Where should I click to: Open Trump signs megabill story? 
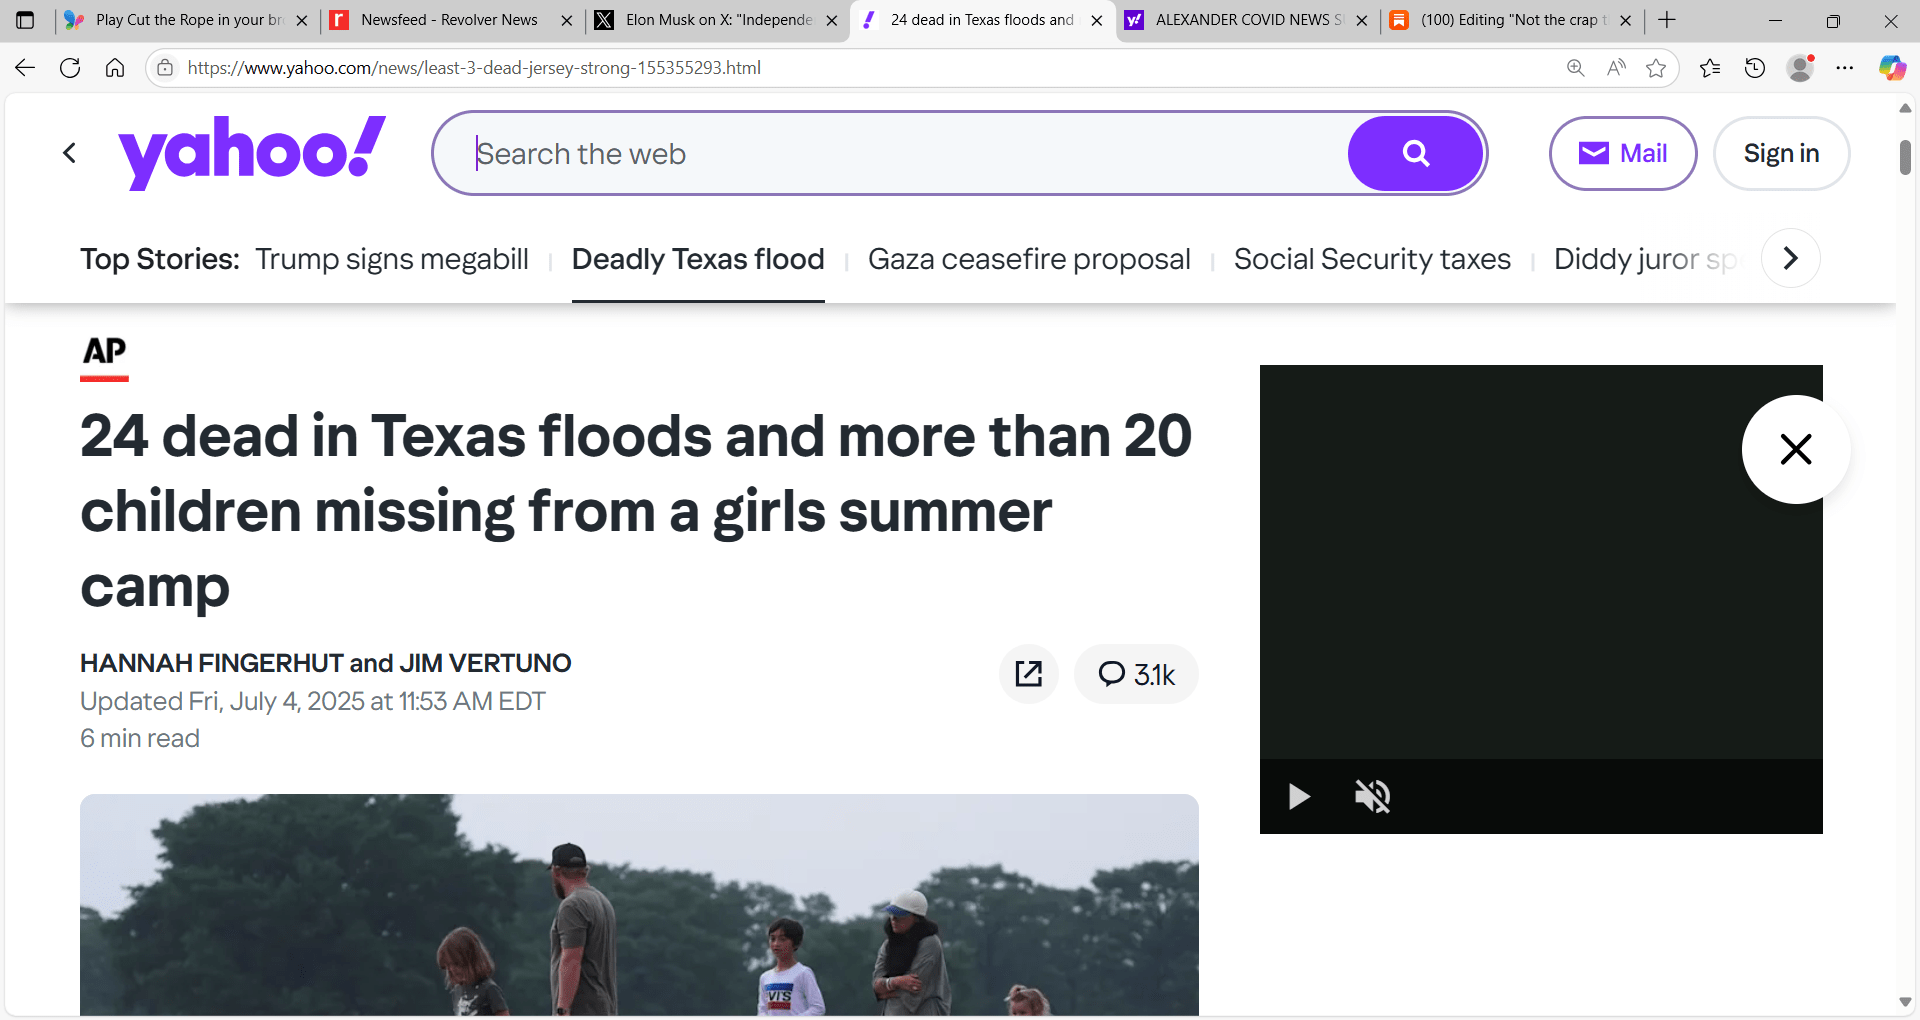click(392, 259)
